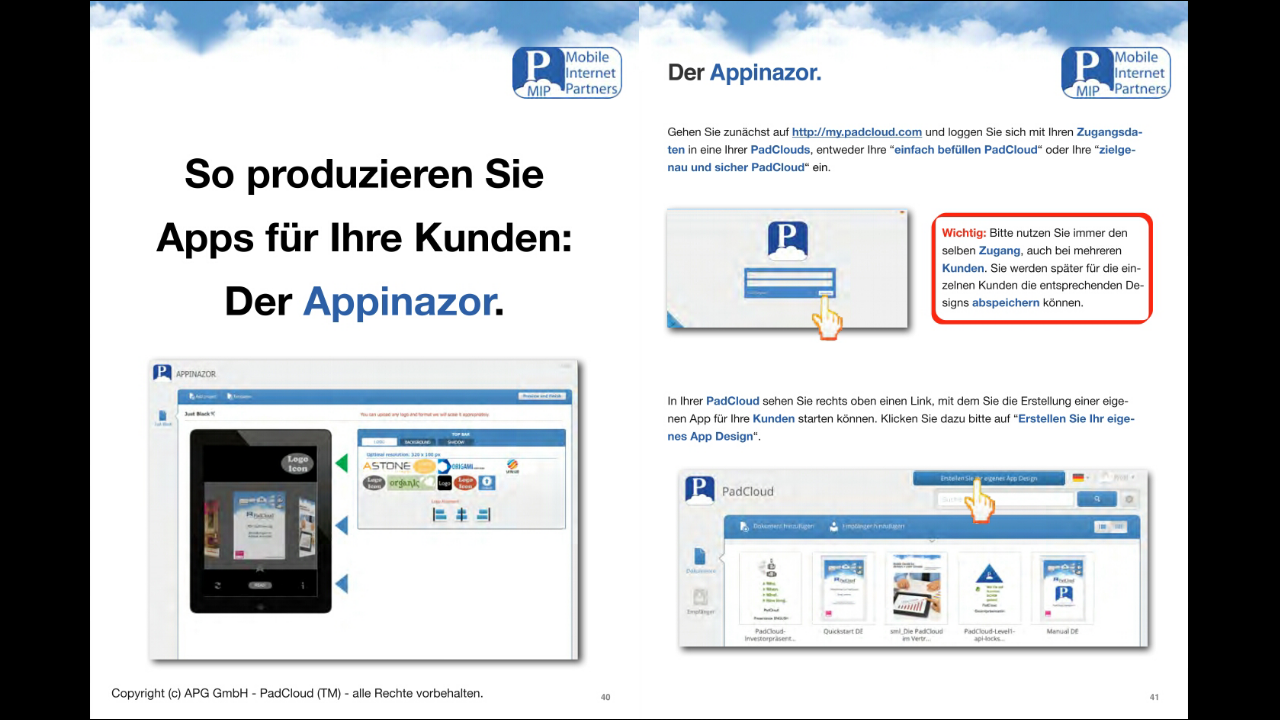Choose the ASTONE sample logo
This screenshot has width=1280, height=720.
tap(386, 466)
